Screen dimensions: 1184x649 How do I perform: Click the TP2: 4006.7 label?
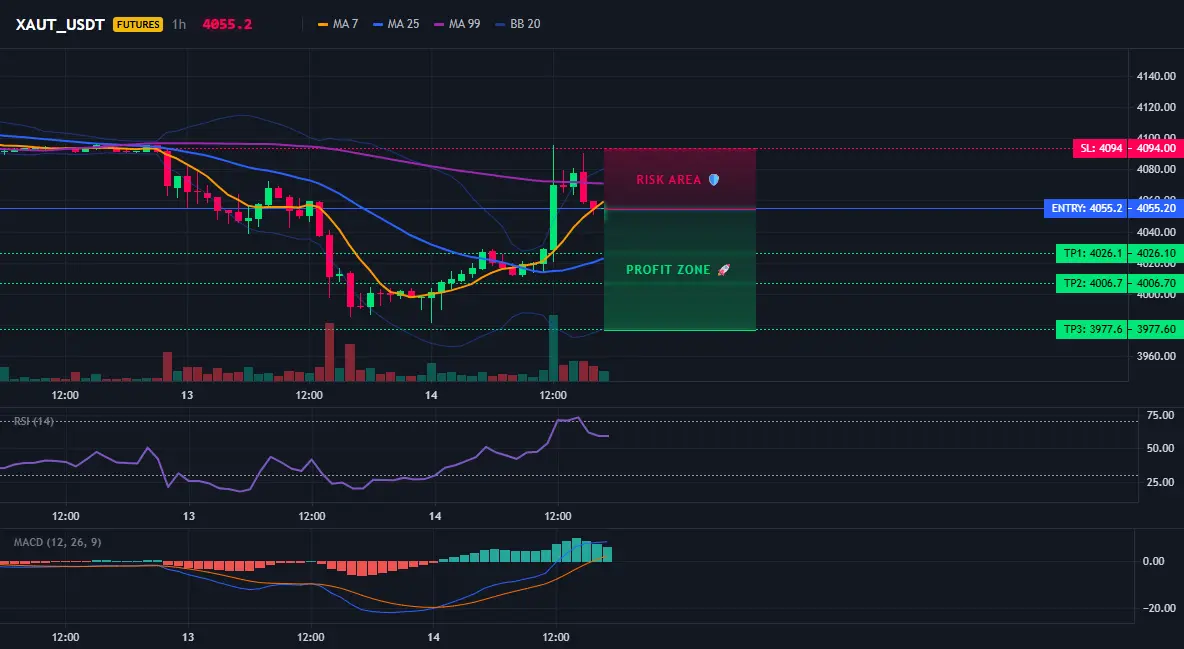1093,284
